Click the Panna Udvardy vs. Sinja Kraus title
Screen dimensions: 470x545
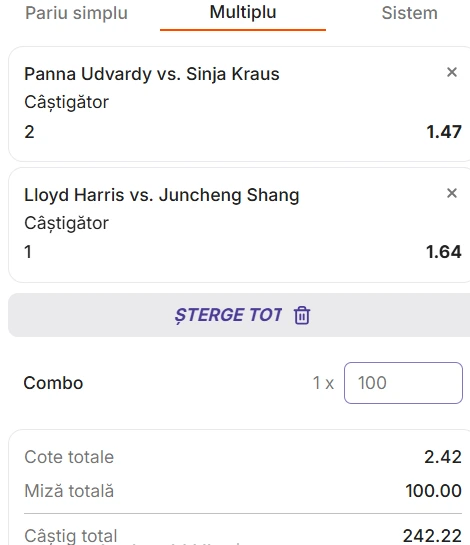[152, 74]
